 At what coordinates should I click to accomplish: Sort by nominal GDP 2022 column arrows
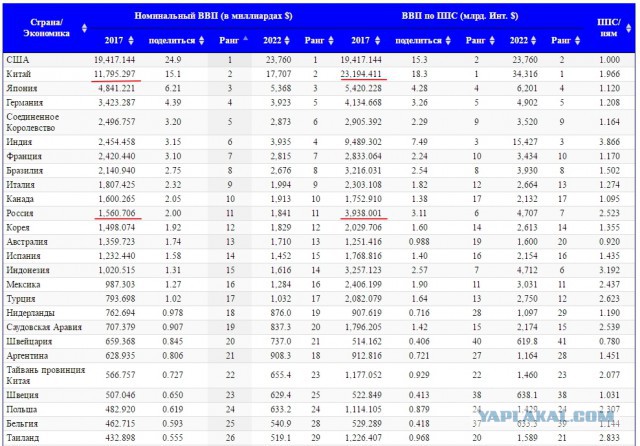pyautogui.click(x=287, y=40)
